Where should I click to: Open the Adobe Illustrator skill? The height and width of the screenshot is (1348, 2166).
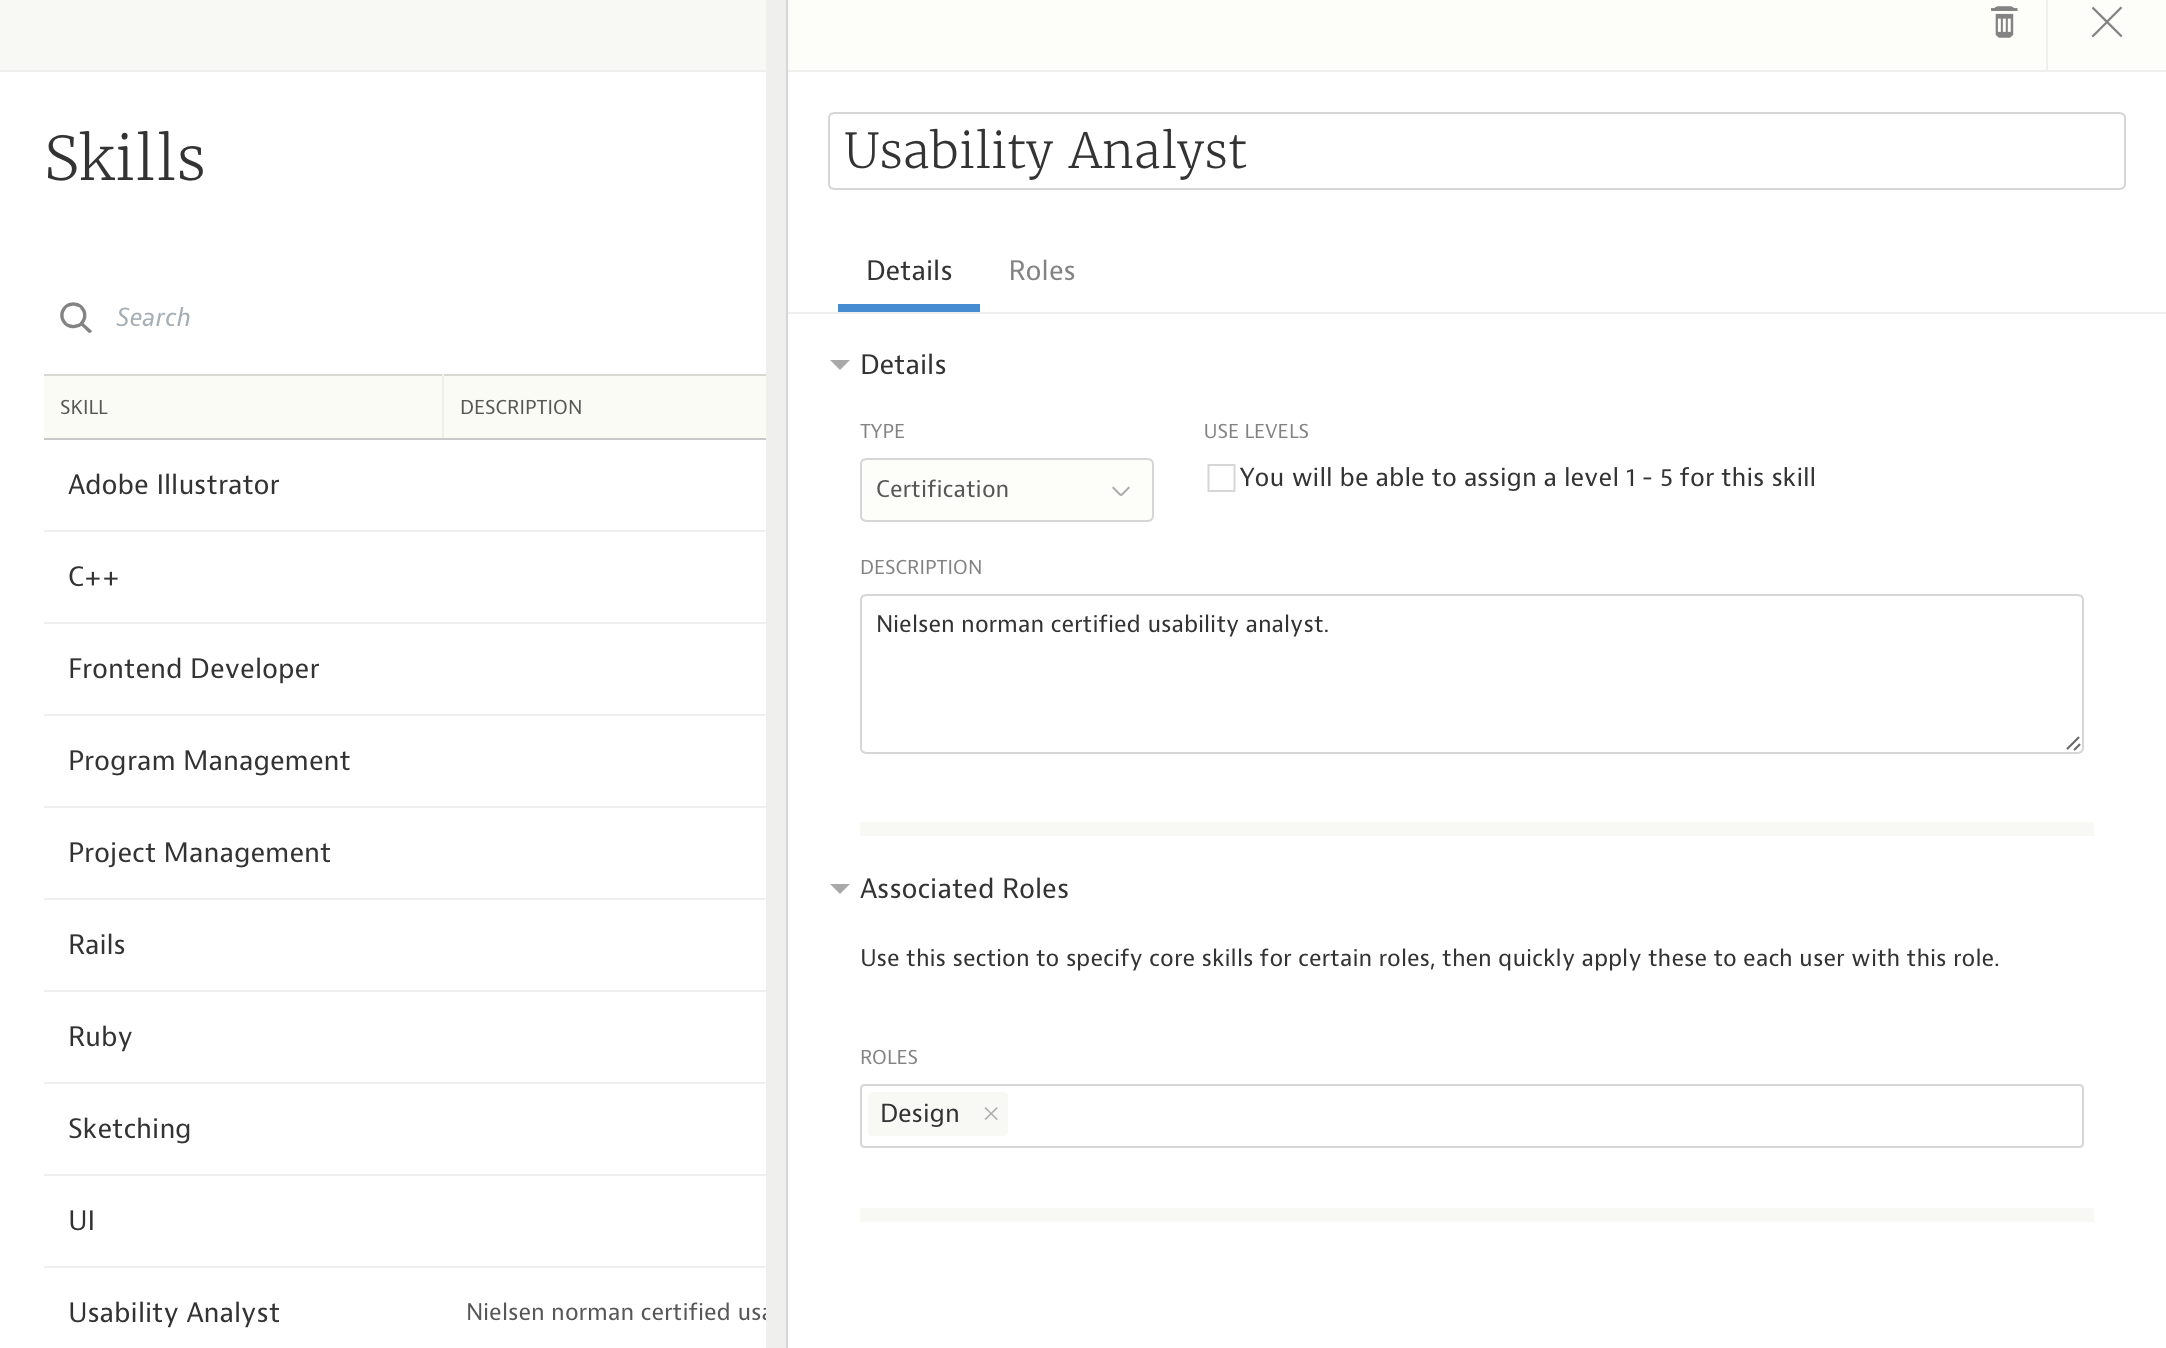(x=174, y=485)
